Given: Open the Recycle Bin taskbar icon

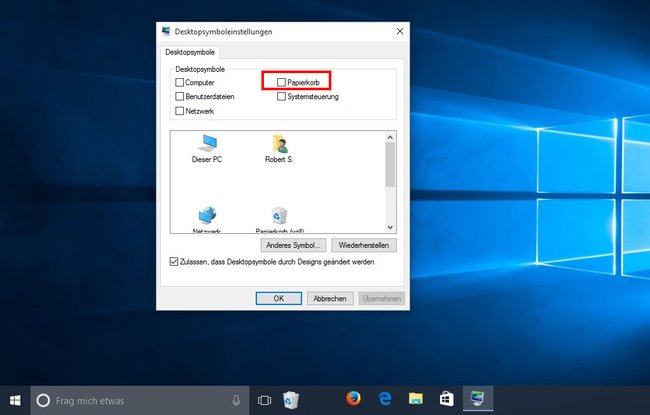Looking at the screenshot, I should pyautogui.click(x=291, y=400).
